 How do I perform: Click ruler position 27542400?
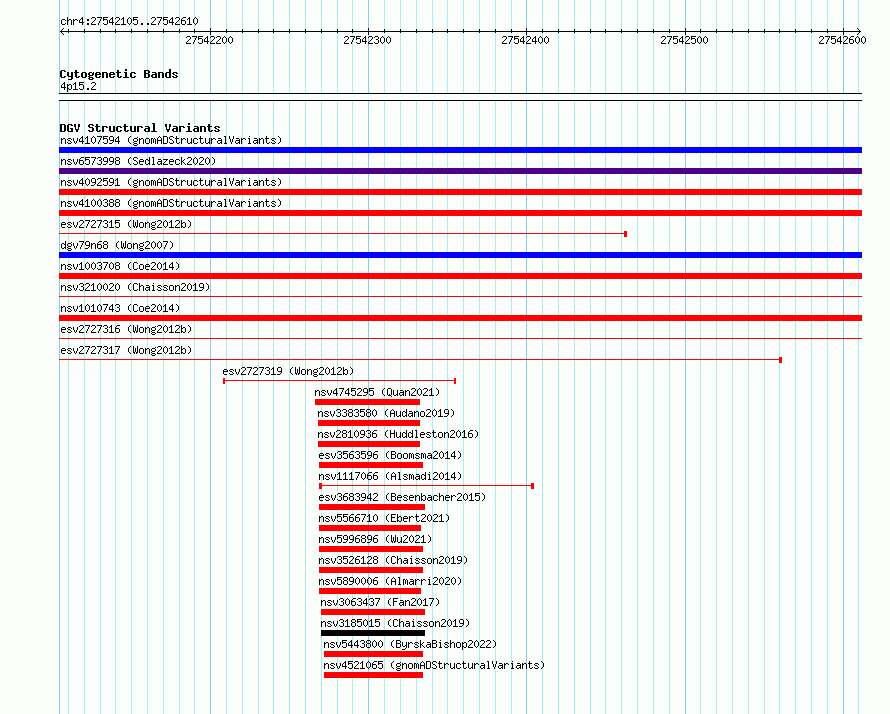tap(526, 40)
